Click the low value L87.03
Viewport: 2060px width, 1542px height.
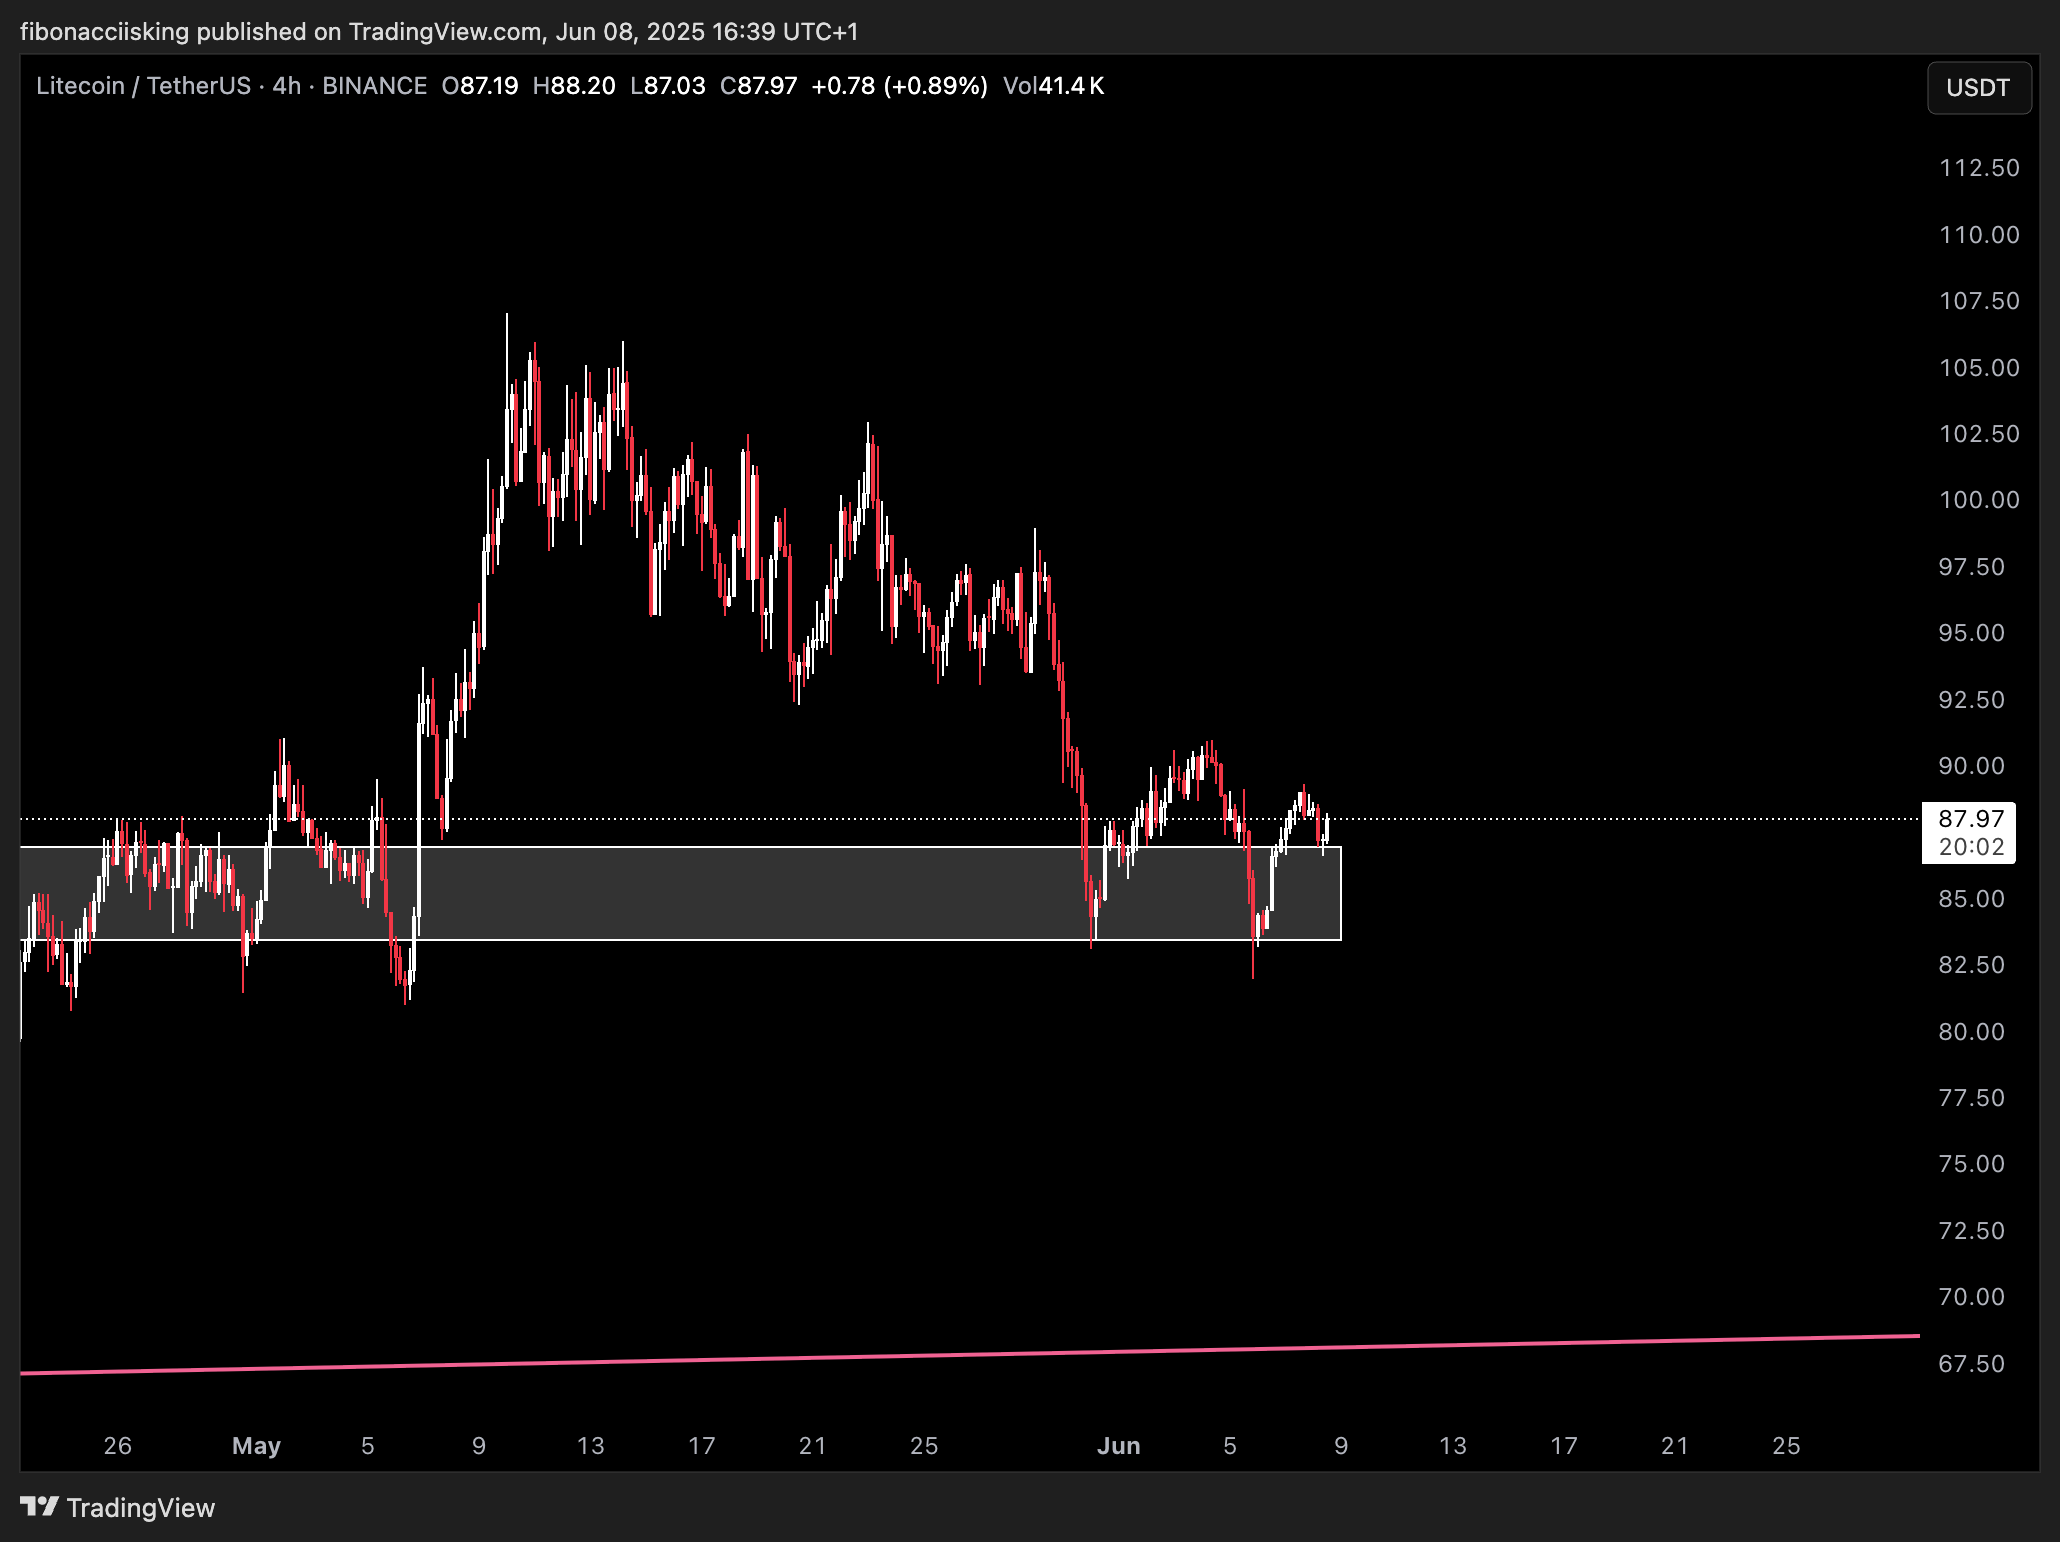pyautogui.click(x=668, y=86)
